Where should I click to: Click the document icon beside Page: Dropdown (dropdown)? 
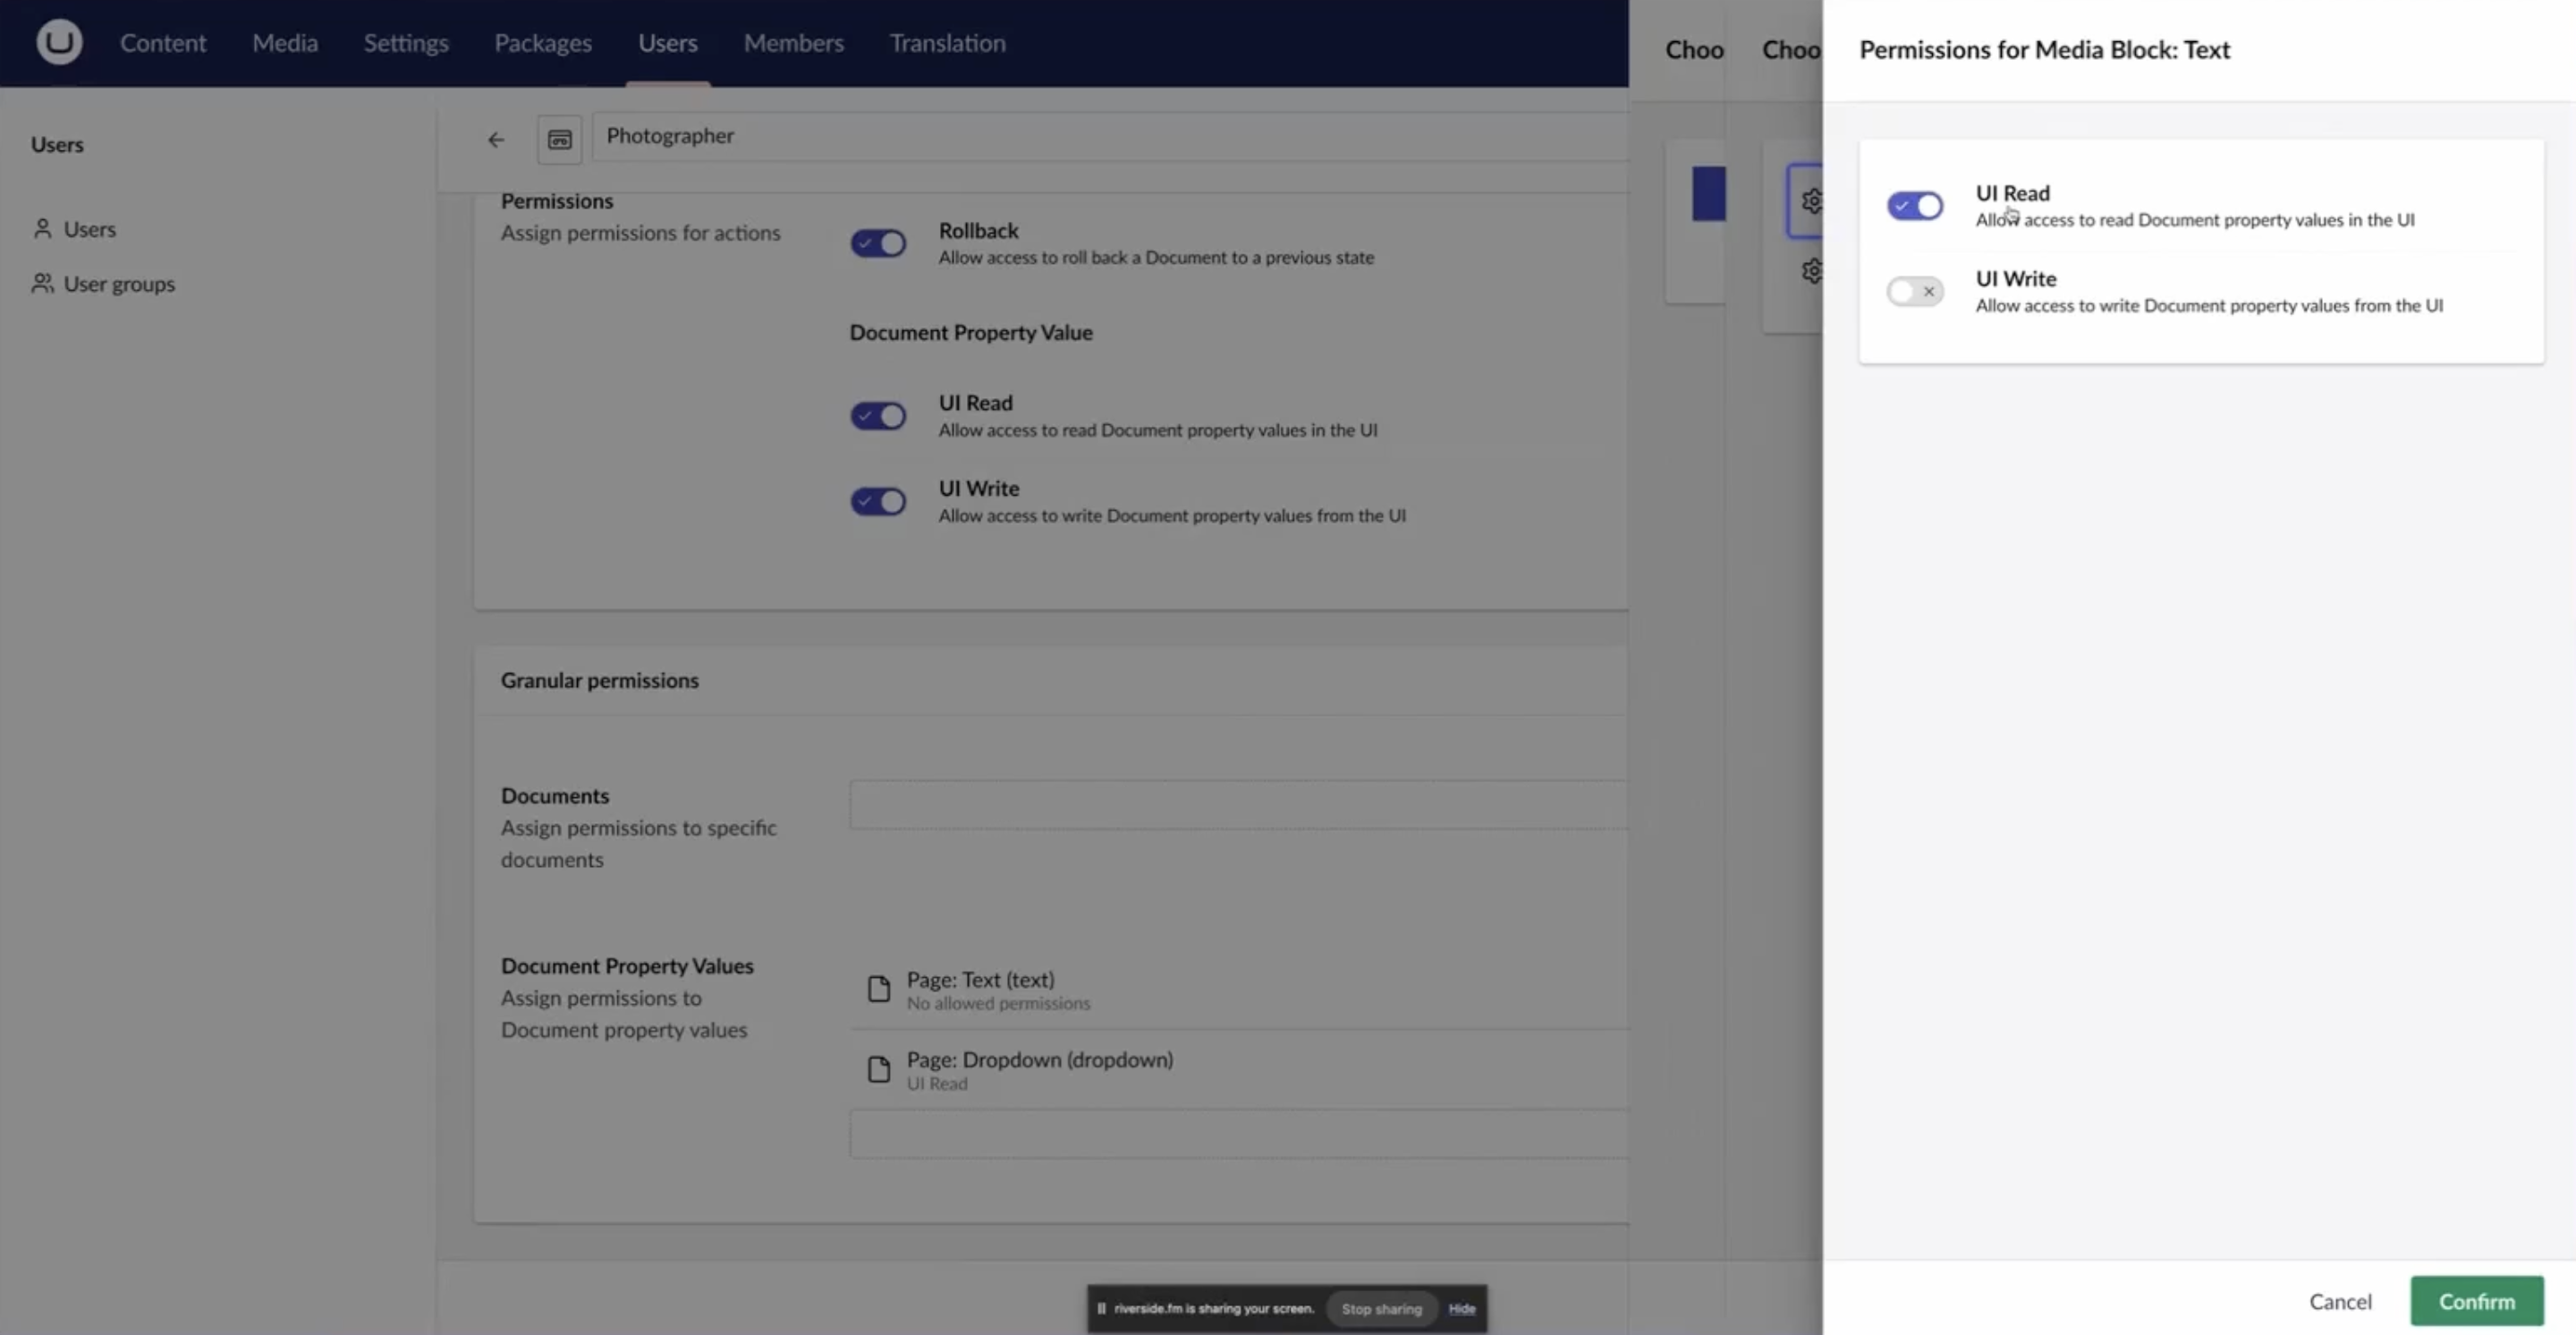tap(879, 1069)
